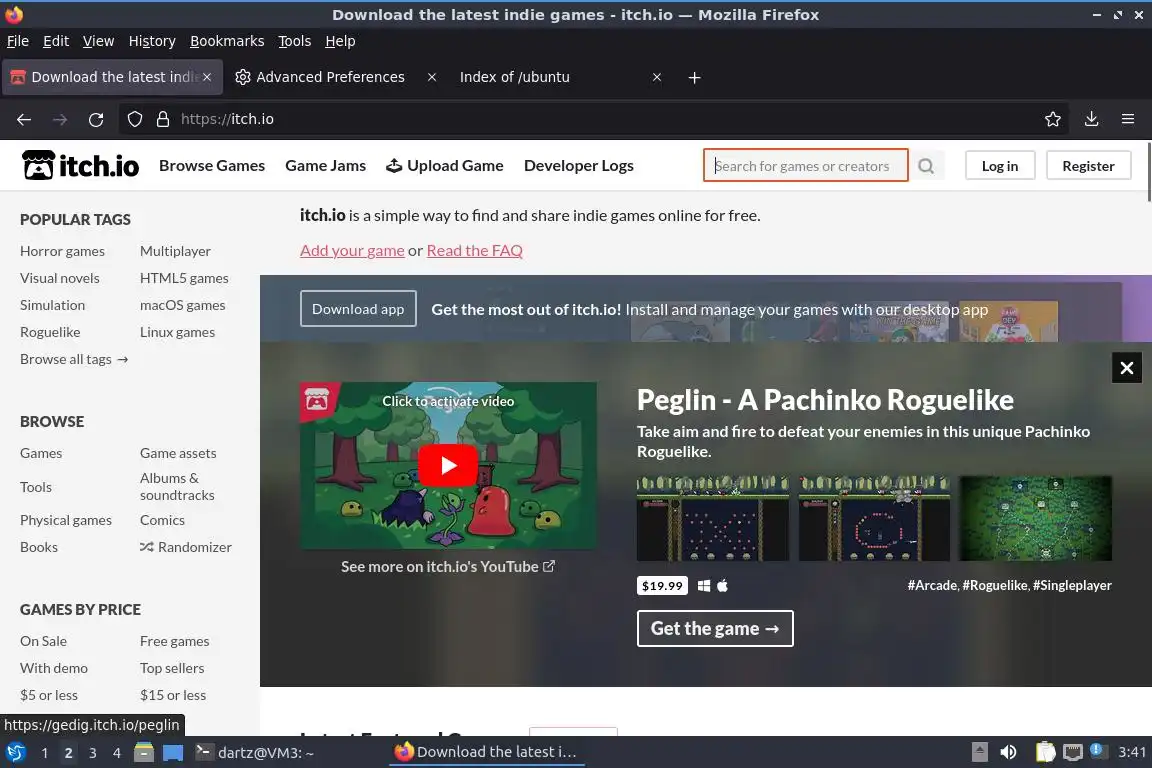This screenshot has height=768, width=1152.
Task: Play the Peglin YouTube video
Action: 448,465
